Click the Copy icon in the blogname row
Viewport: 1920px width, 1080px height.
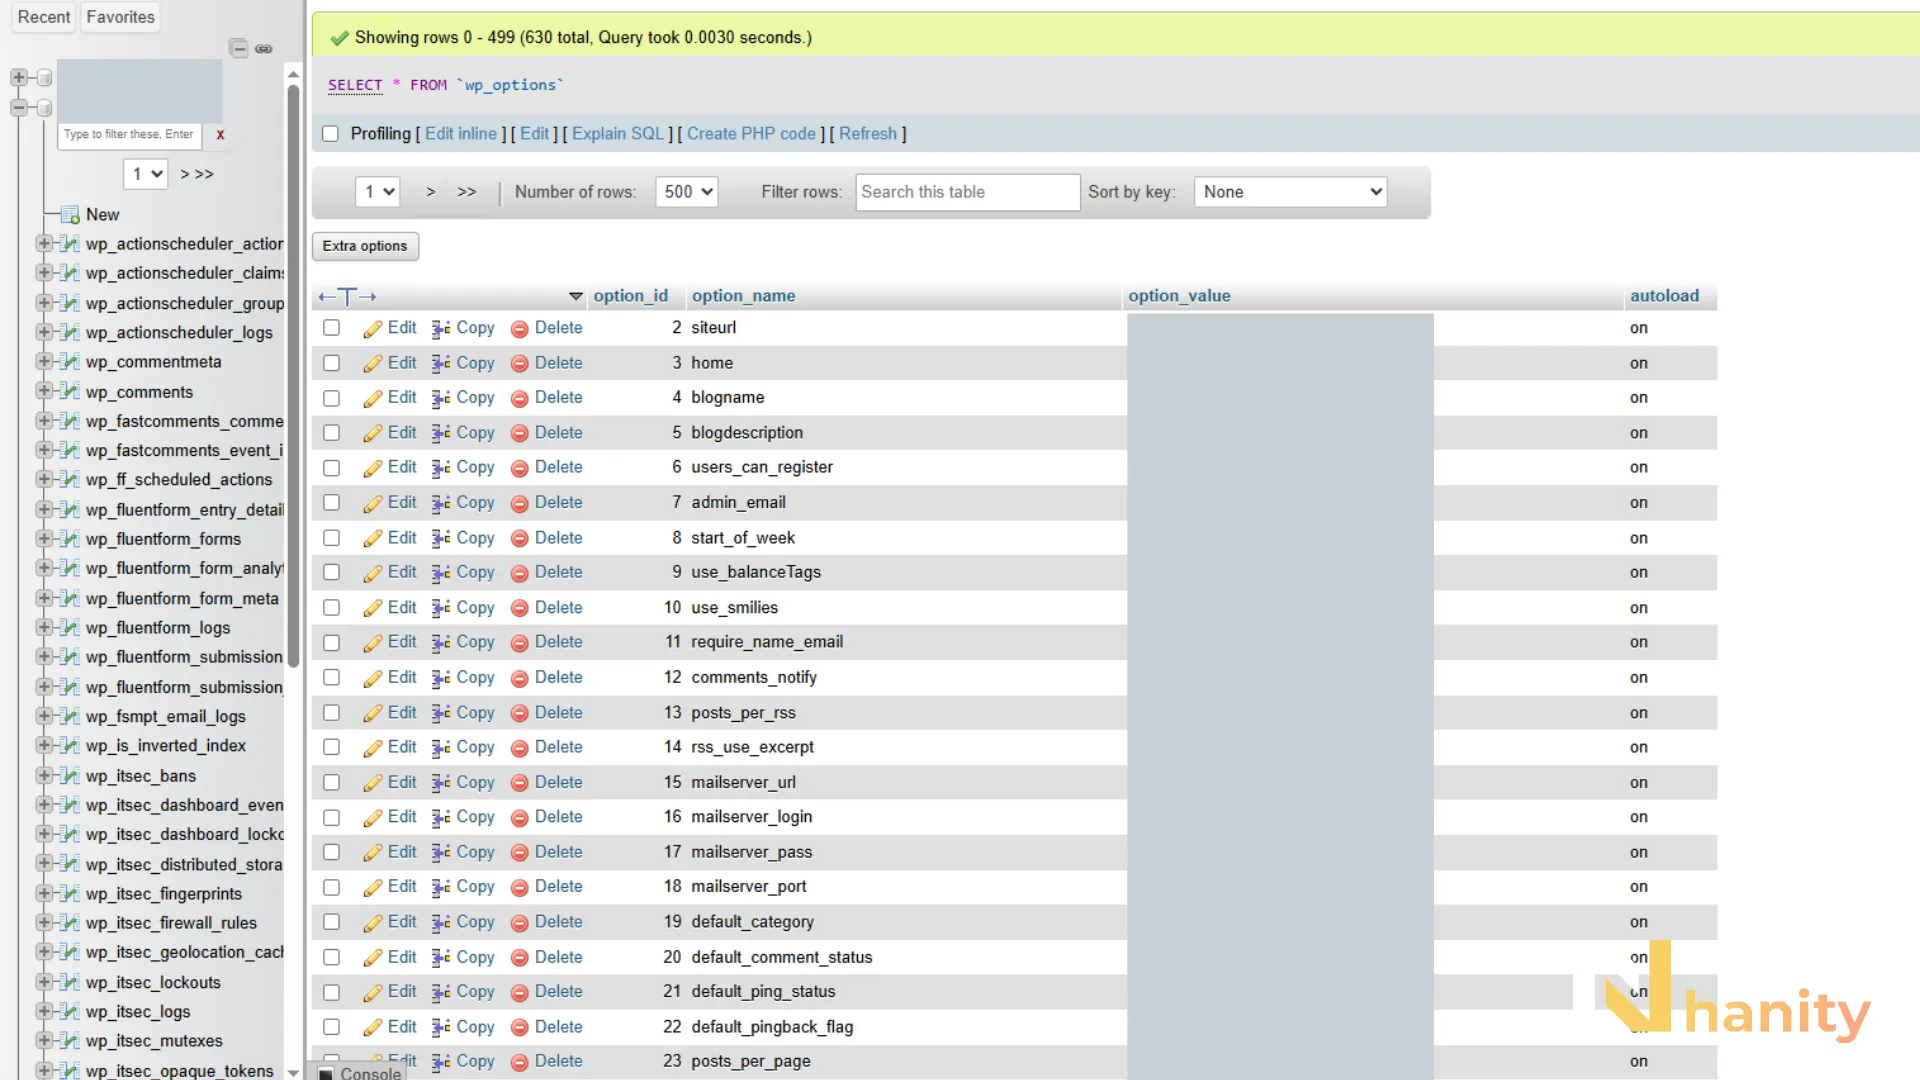pos(441,399)
